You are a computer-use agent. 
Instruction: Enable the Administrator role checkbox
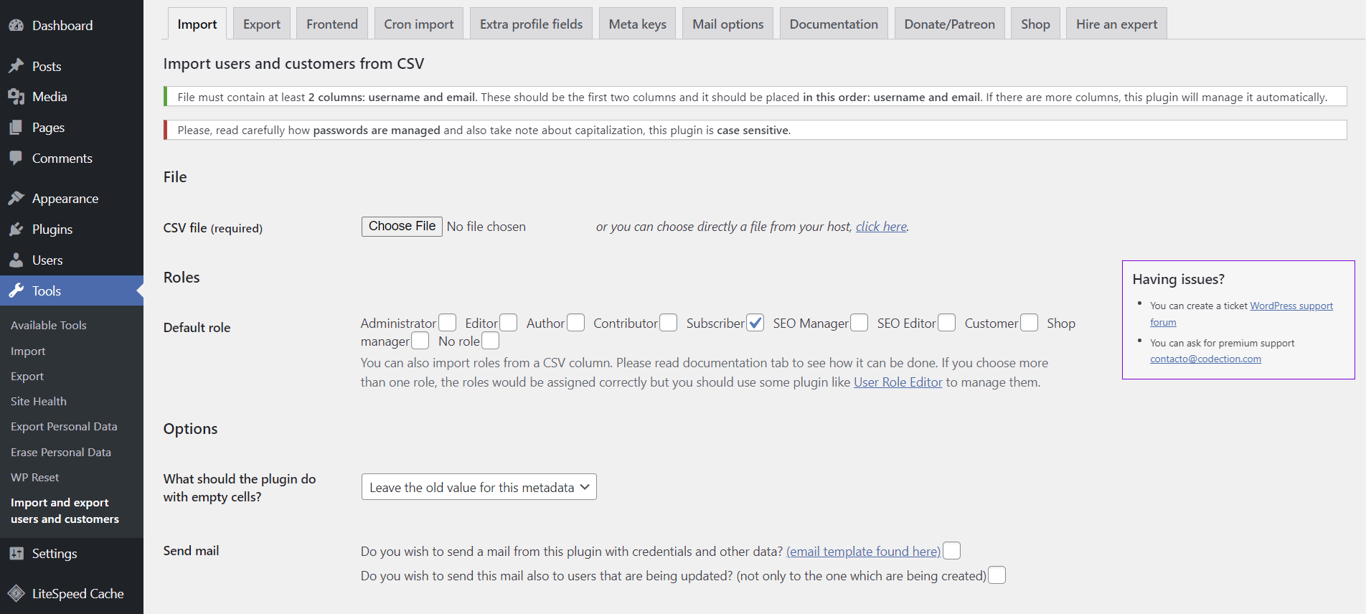[447, 322]
